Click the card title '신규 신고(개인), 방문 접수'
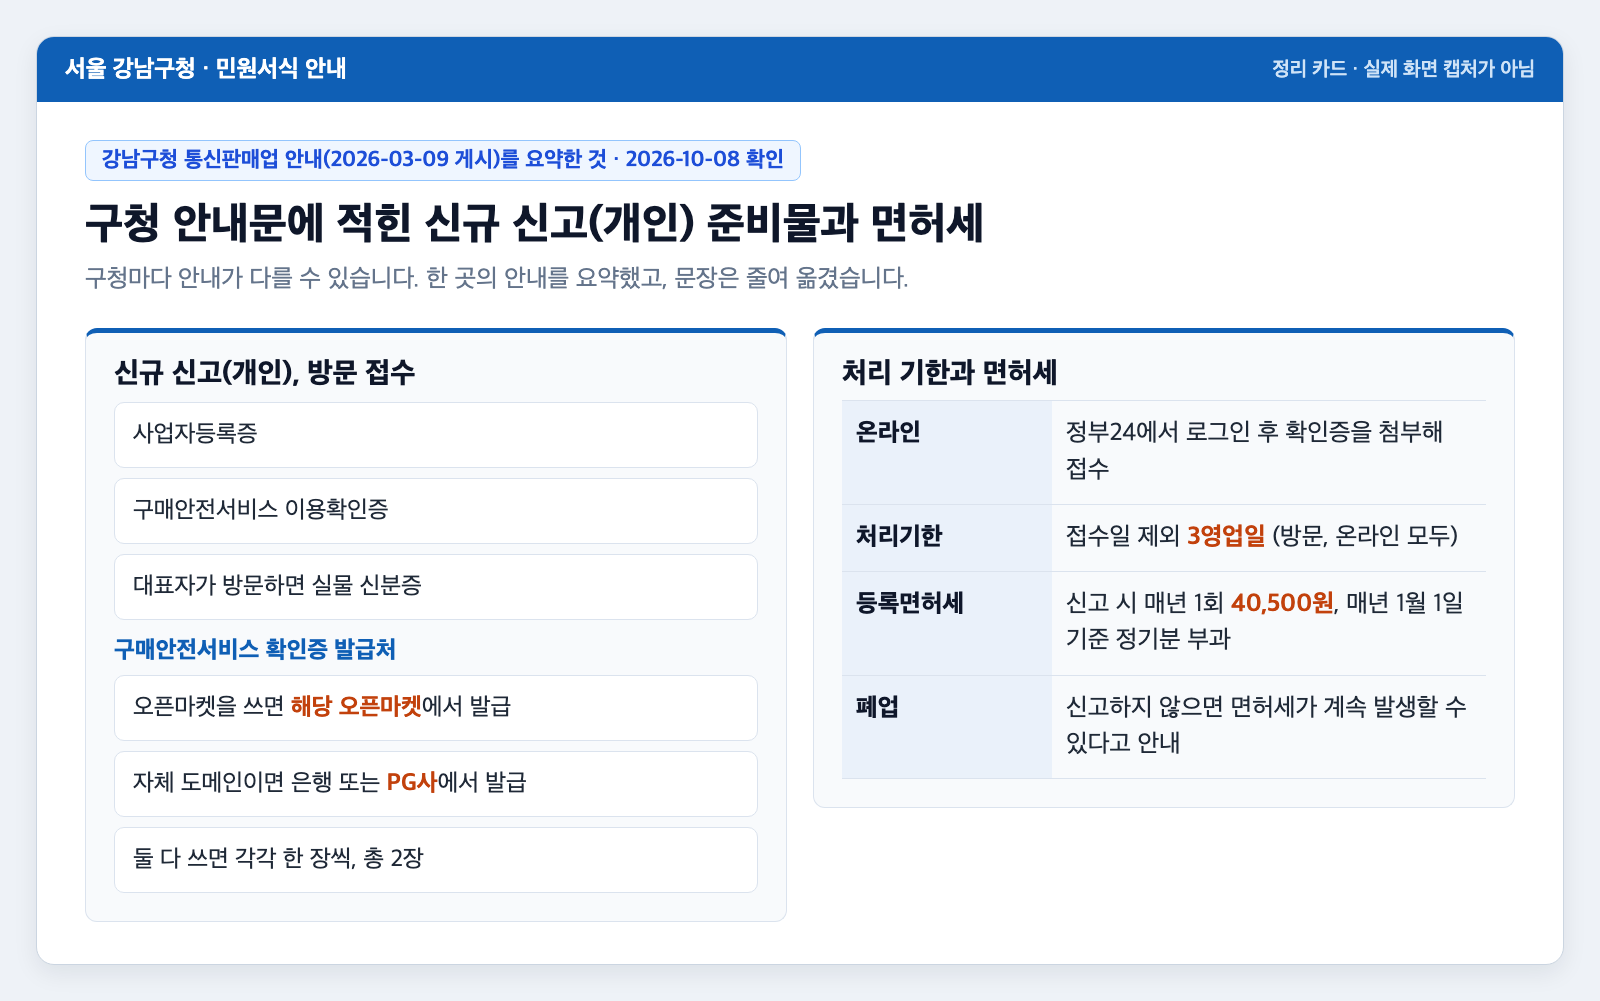 (265, 373)
